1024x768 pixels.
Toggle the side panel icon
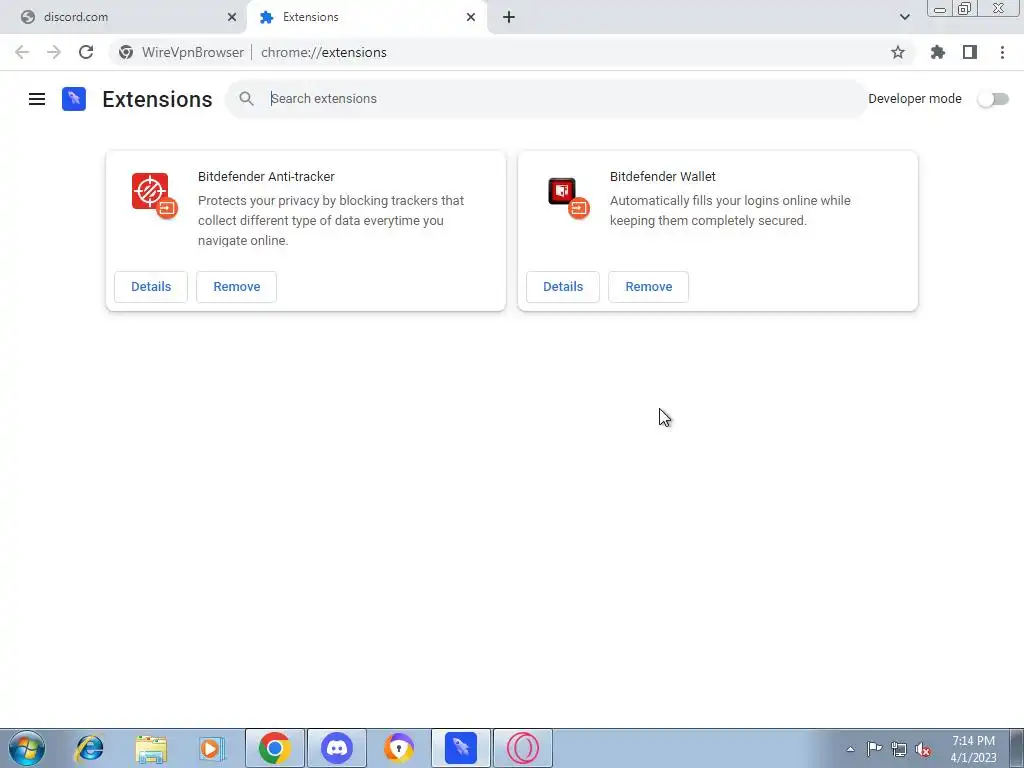click(x=970, y=52)
